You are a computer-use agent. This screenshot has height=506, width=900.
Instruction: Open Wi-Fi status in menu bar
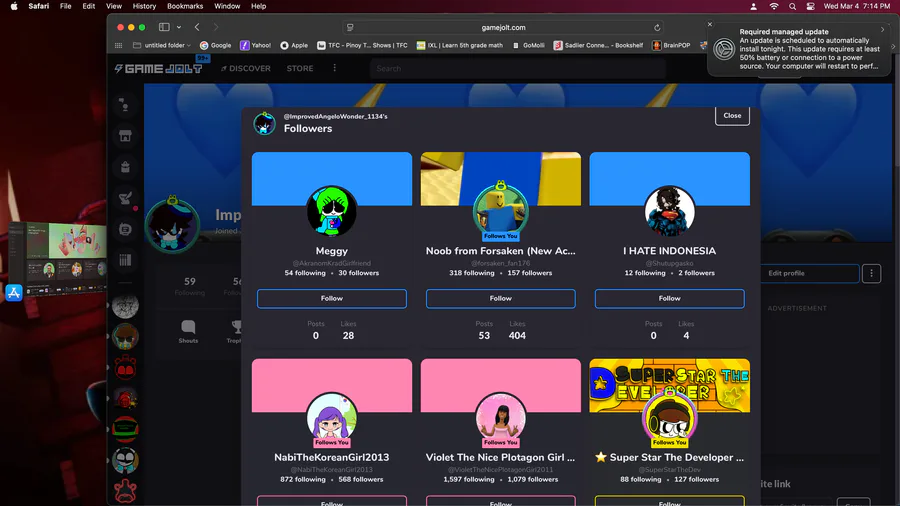pyautogui.click(x=774, y=6)
